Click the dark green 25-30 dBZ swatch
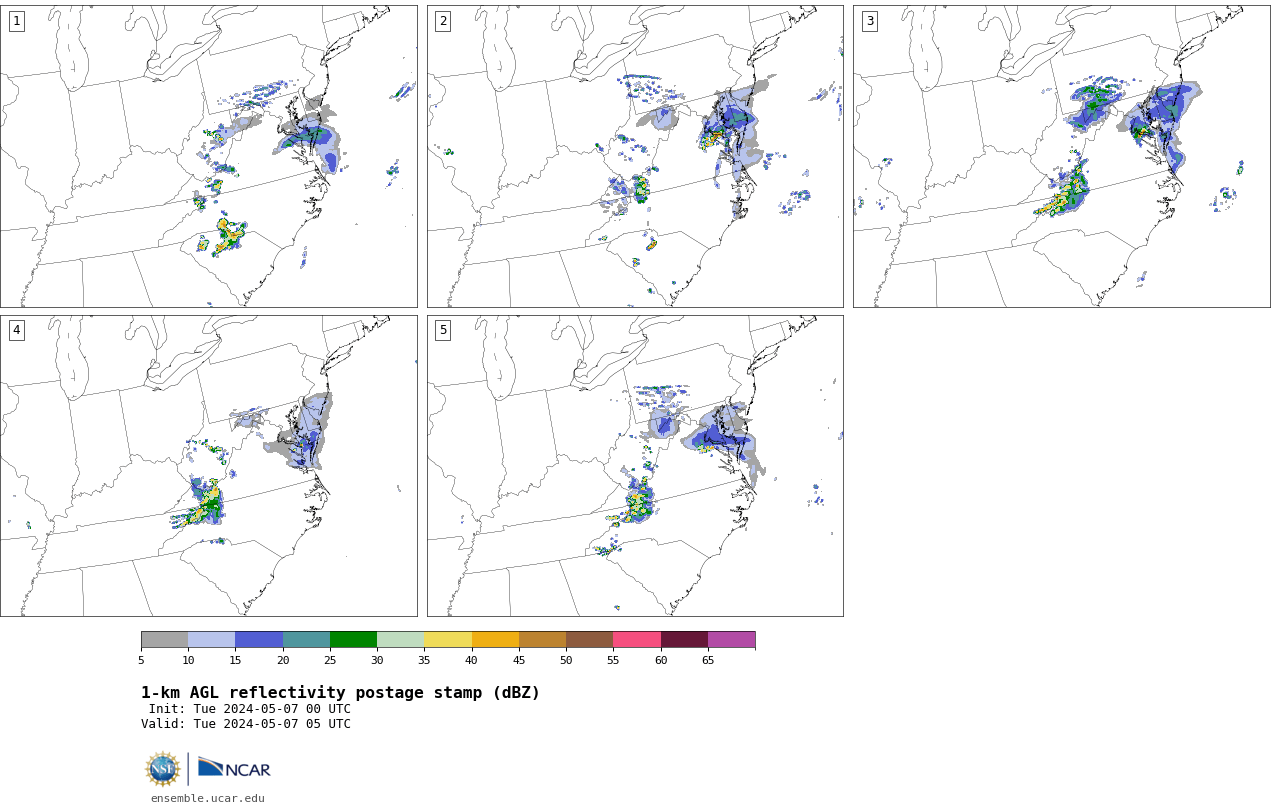Viewport: 1280px width, 809px height. 353,640
